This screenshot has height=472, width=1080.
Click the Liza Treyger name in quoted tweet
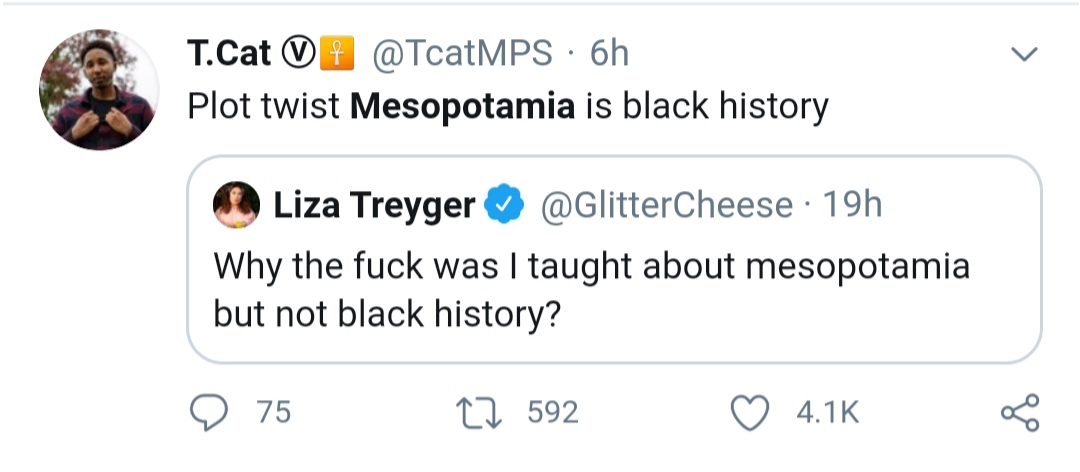pyautogui.click(x=375, y=205)
